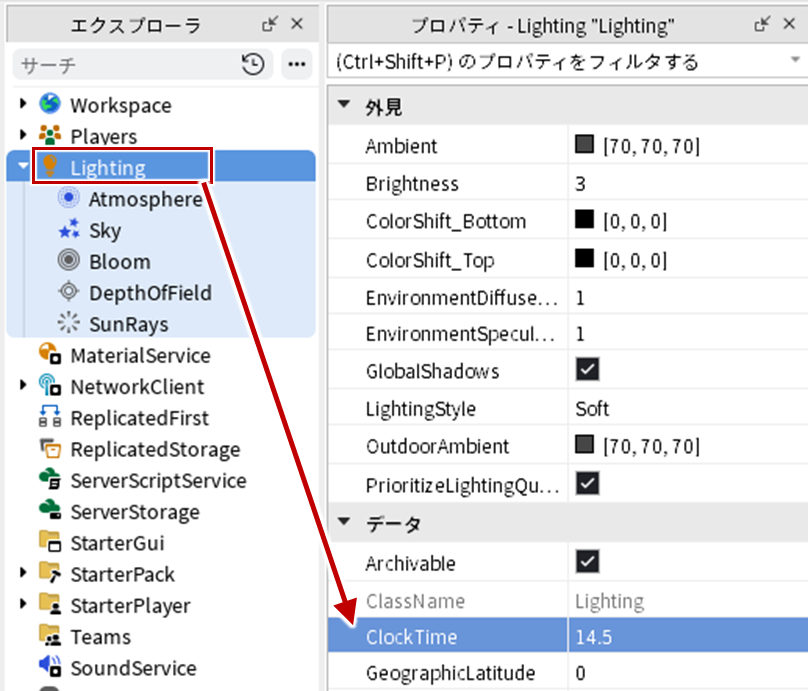Toggle the GlobalShadows checkbox
Image resolution: width=808 pixels, height=691 pixels.
tap(587, 369)
